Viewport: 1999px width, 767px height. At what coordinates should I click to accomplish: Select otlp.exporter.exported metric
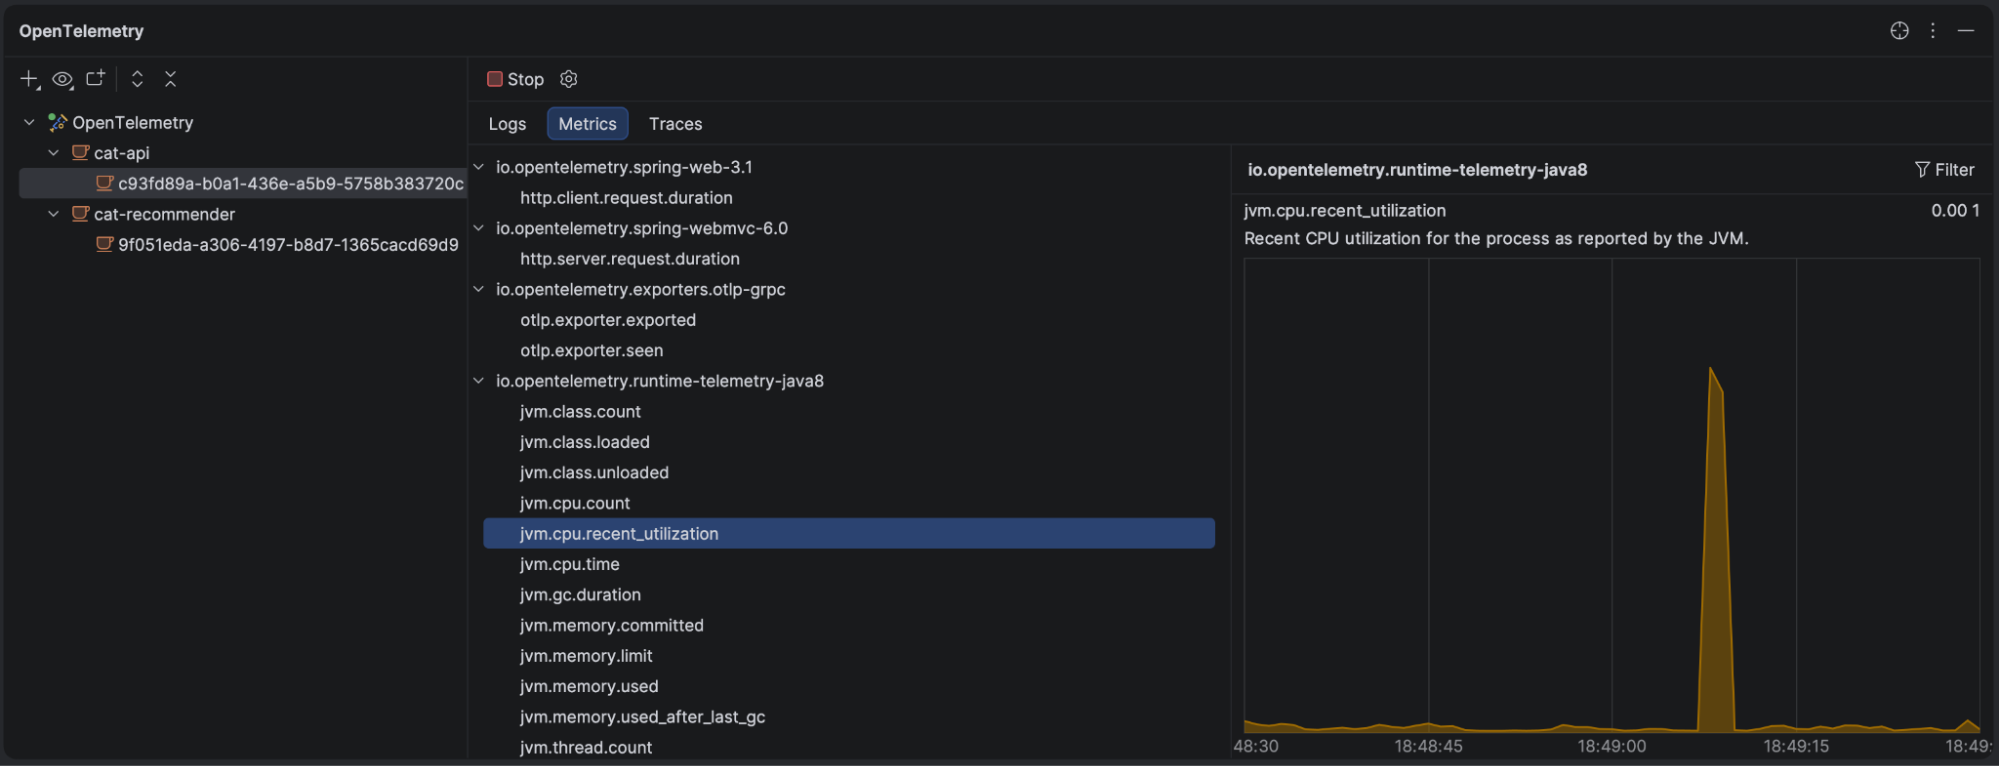pos(608,320)
